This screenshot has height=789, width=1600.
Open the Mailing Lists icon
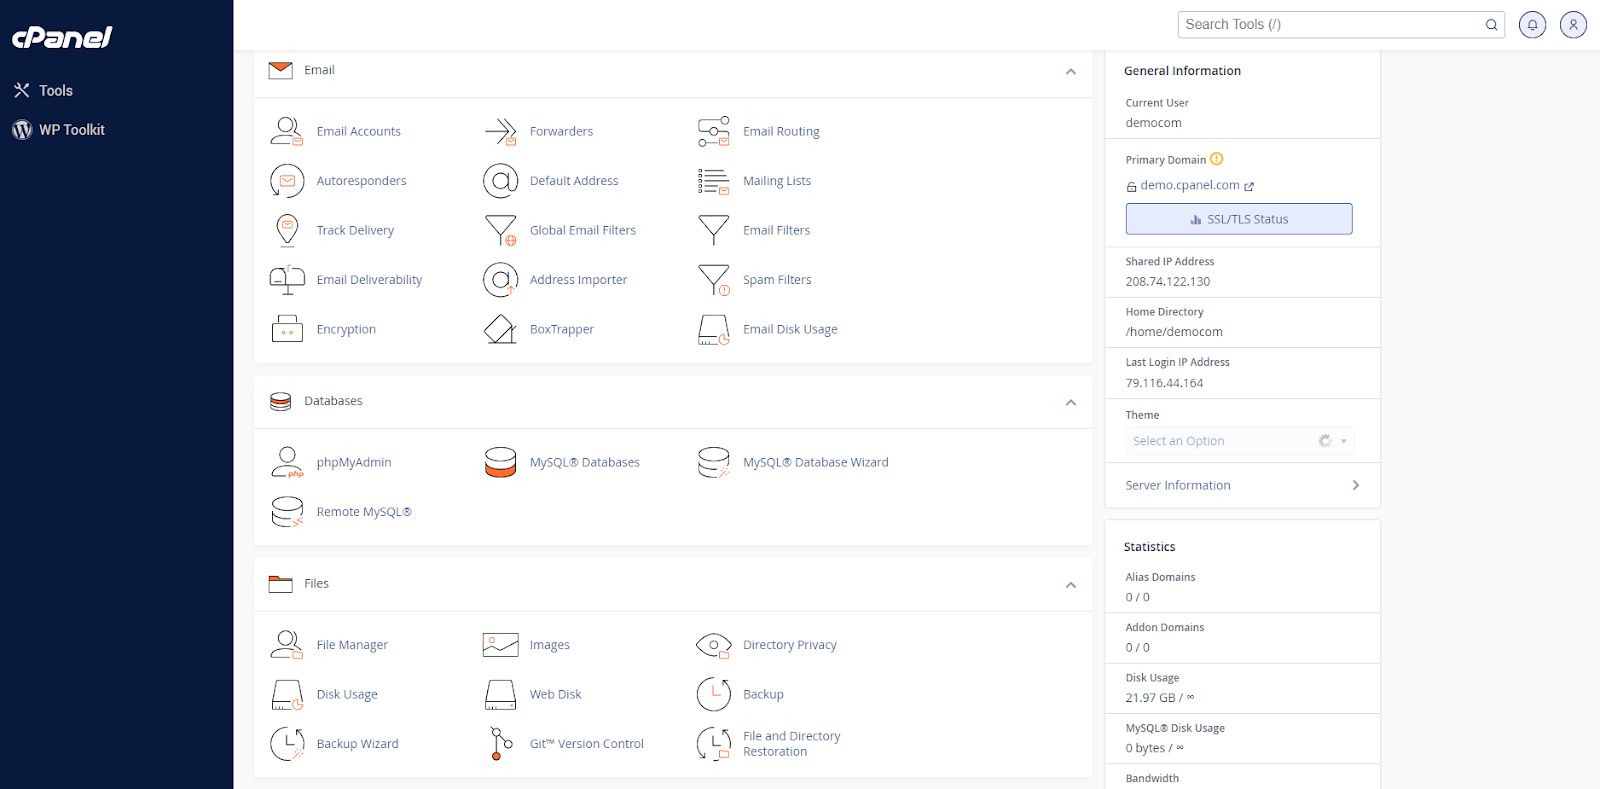click(x=713, y=181)
